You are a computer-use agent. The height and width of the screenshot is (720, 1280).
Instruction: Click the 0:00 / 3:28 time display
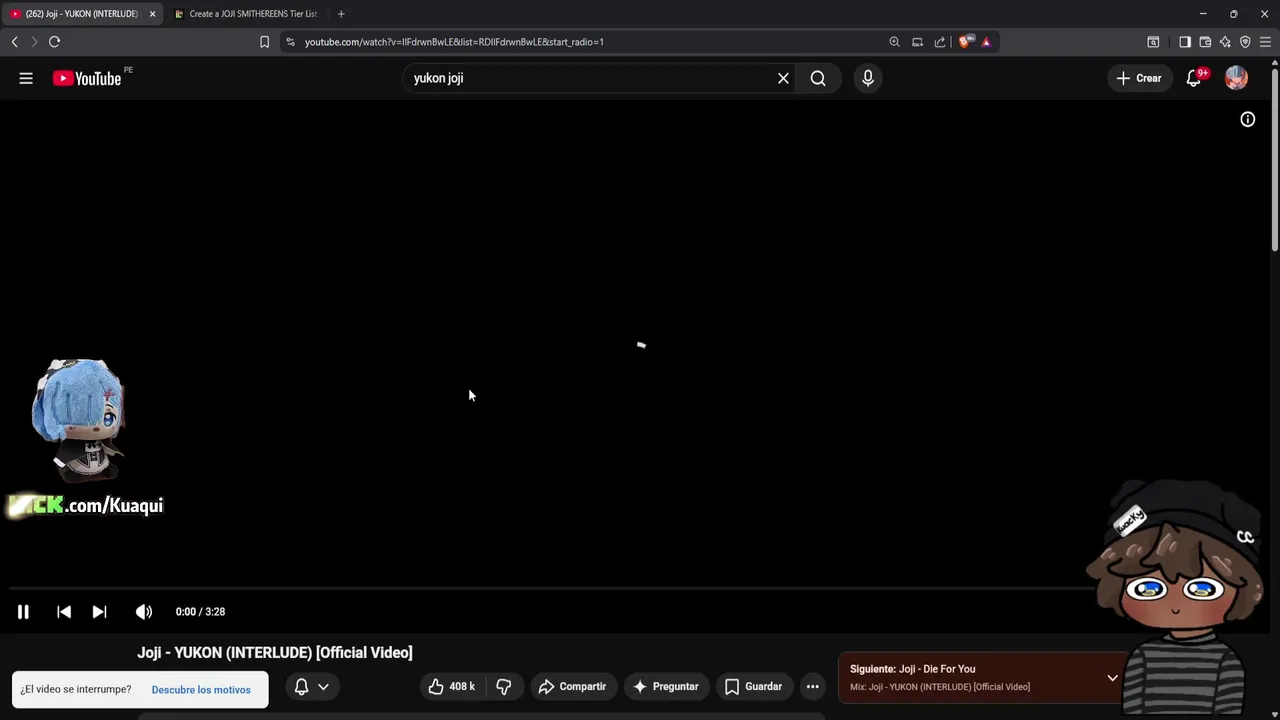[x=200, y=612]
